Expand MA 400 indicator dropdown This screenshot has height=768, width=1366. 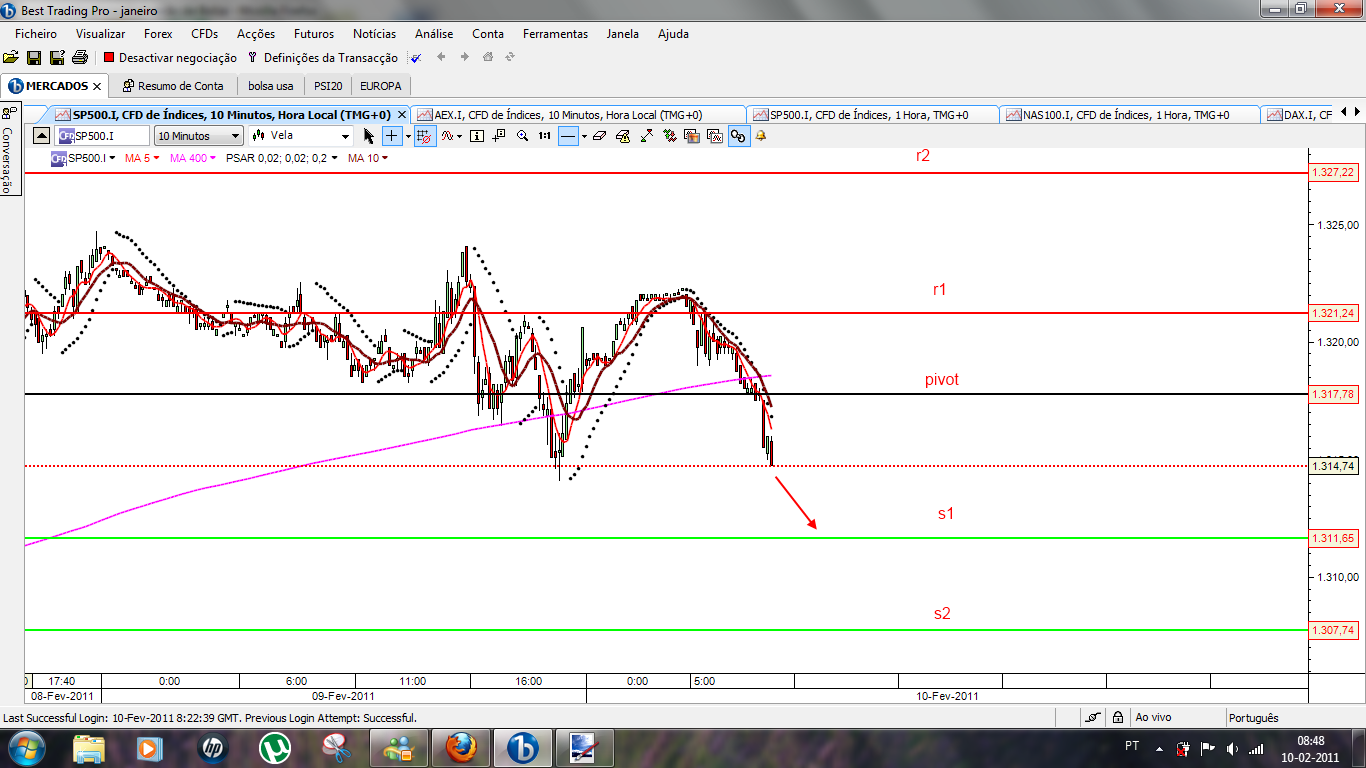pyautogui.click(x=213, y=158)
